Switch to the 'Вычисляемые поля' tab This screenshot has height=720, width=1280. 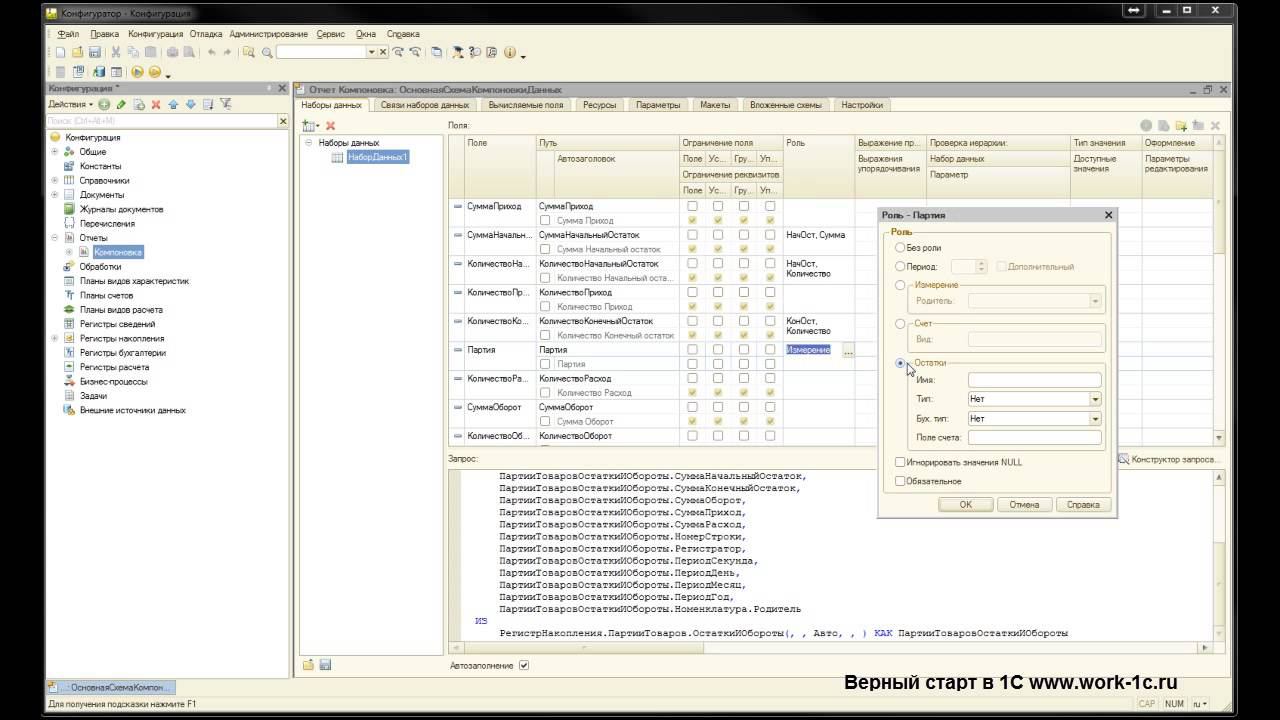pyautogui.click(x=525, y=105)
